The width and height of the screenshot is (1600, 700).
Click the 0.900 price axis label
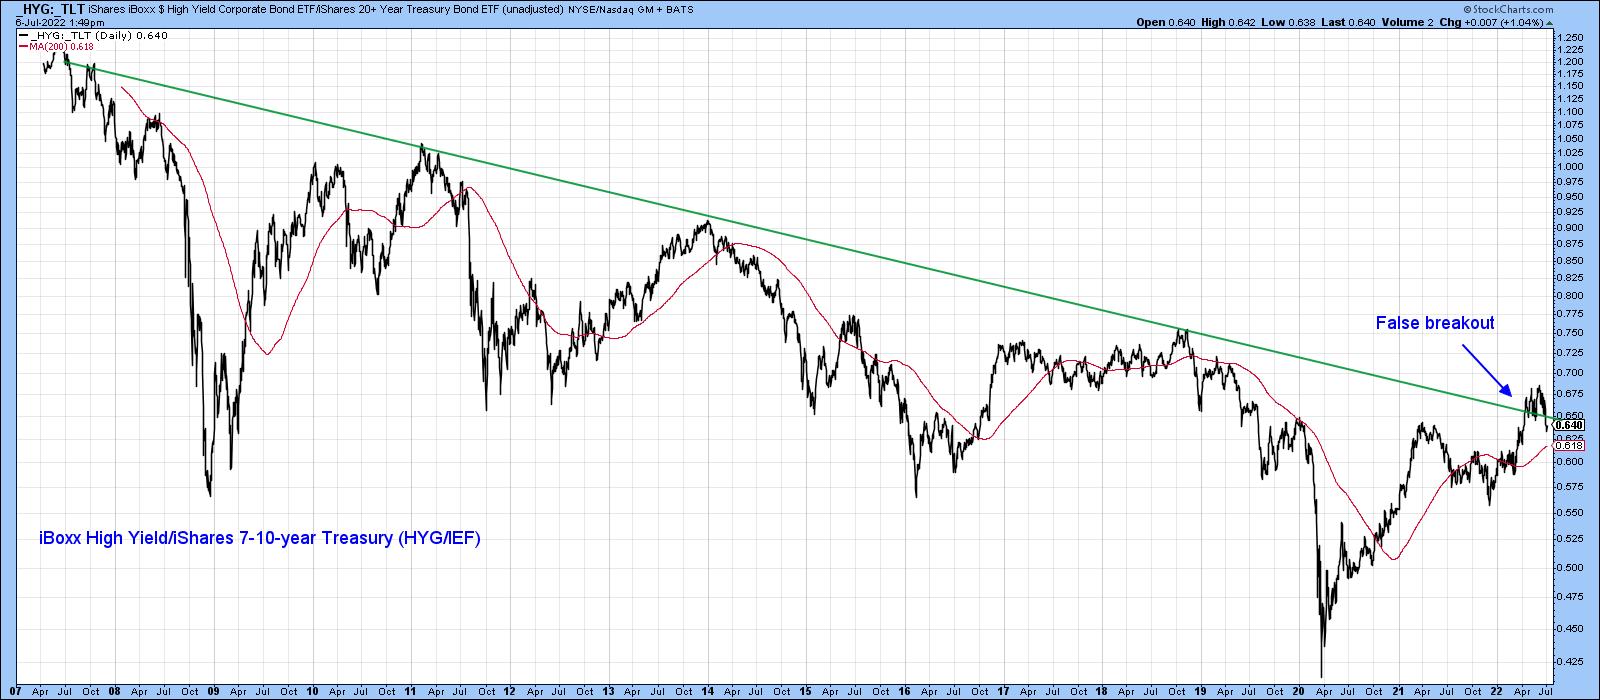[1569, 227]
